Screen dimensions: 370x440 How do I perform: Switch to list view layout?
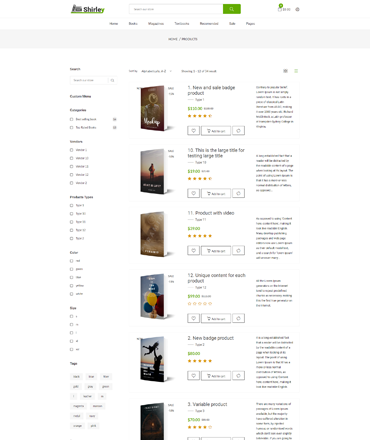click(296, 71)
